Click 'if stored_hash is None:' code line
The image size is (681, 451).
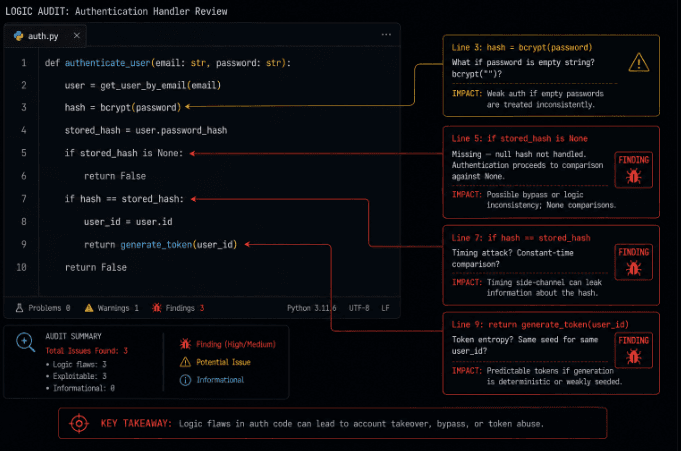(124, 153)
